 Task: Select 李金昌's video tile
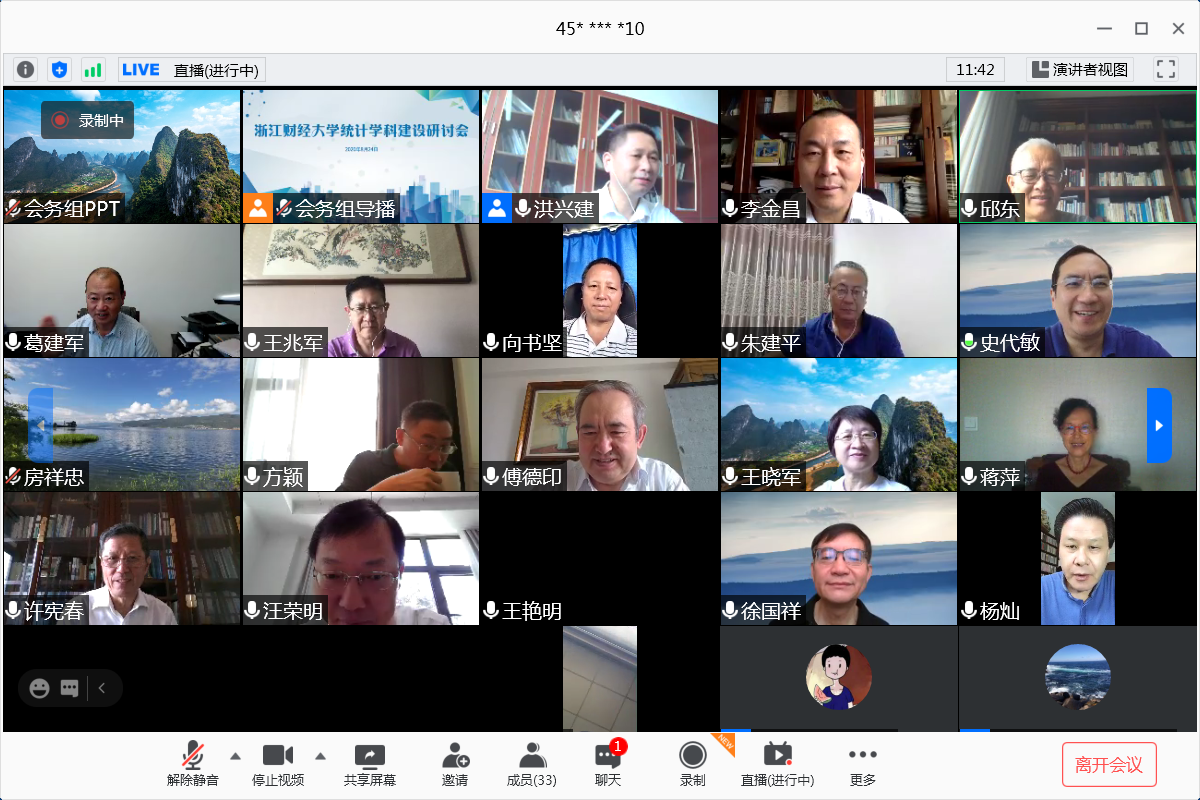pyautogui.click(x=838, y=156)
